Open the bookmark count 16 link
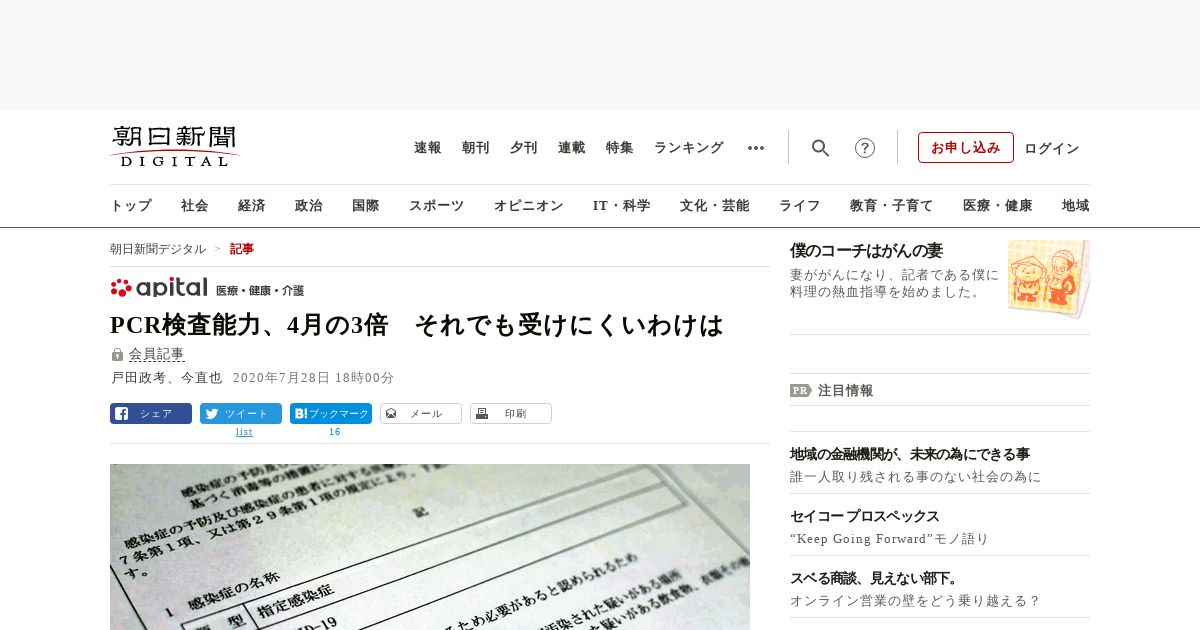The height and width of the screenshot is (630, 1200). (x=335, y=432)
